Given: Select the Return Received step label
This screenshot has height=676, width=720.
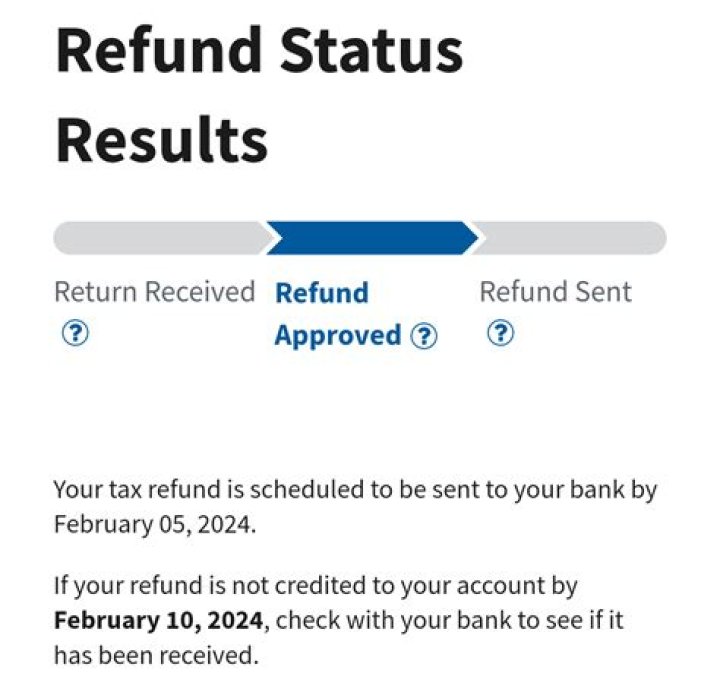Looking at the screenshot, I should click(x=154, y=292).
